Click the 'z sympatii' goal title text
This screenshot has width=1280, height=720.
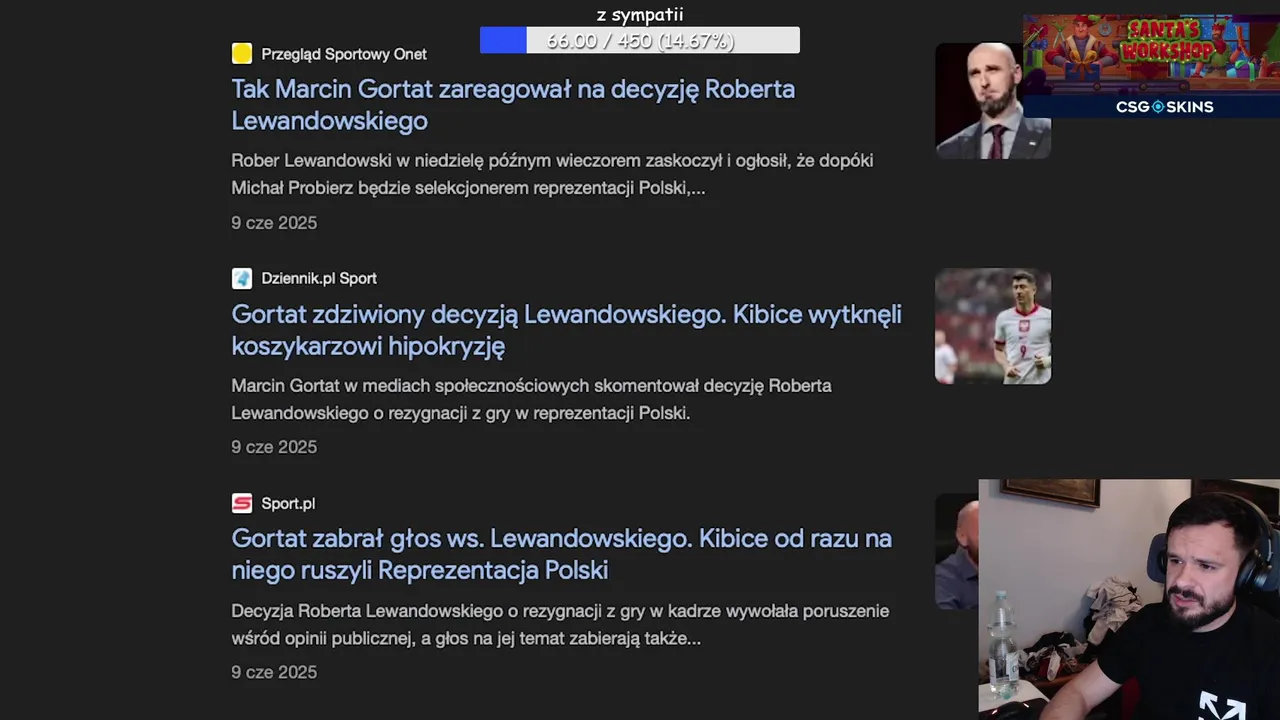(x=640, y=15)
